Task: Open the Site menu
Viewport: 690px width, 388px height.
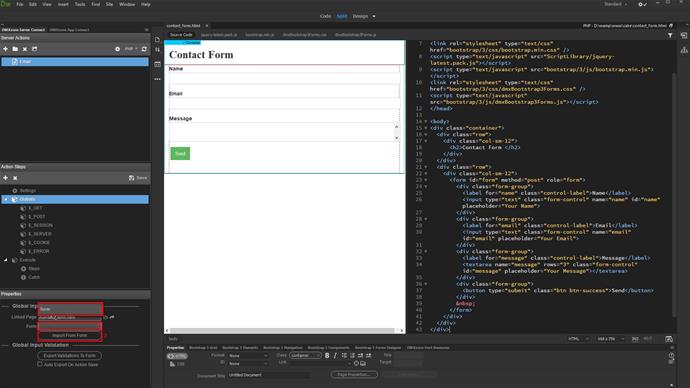Action: tap(109, 4)
